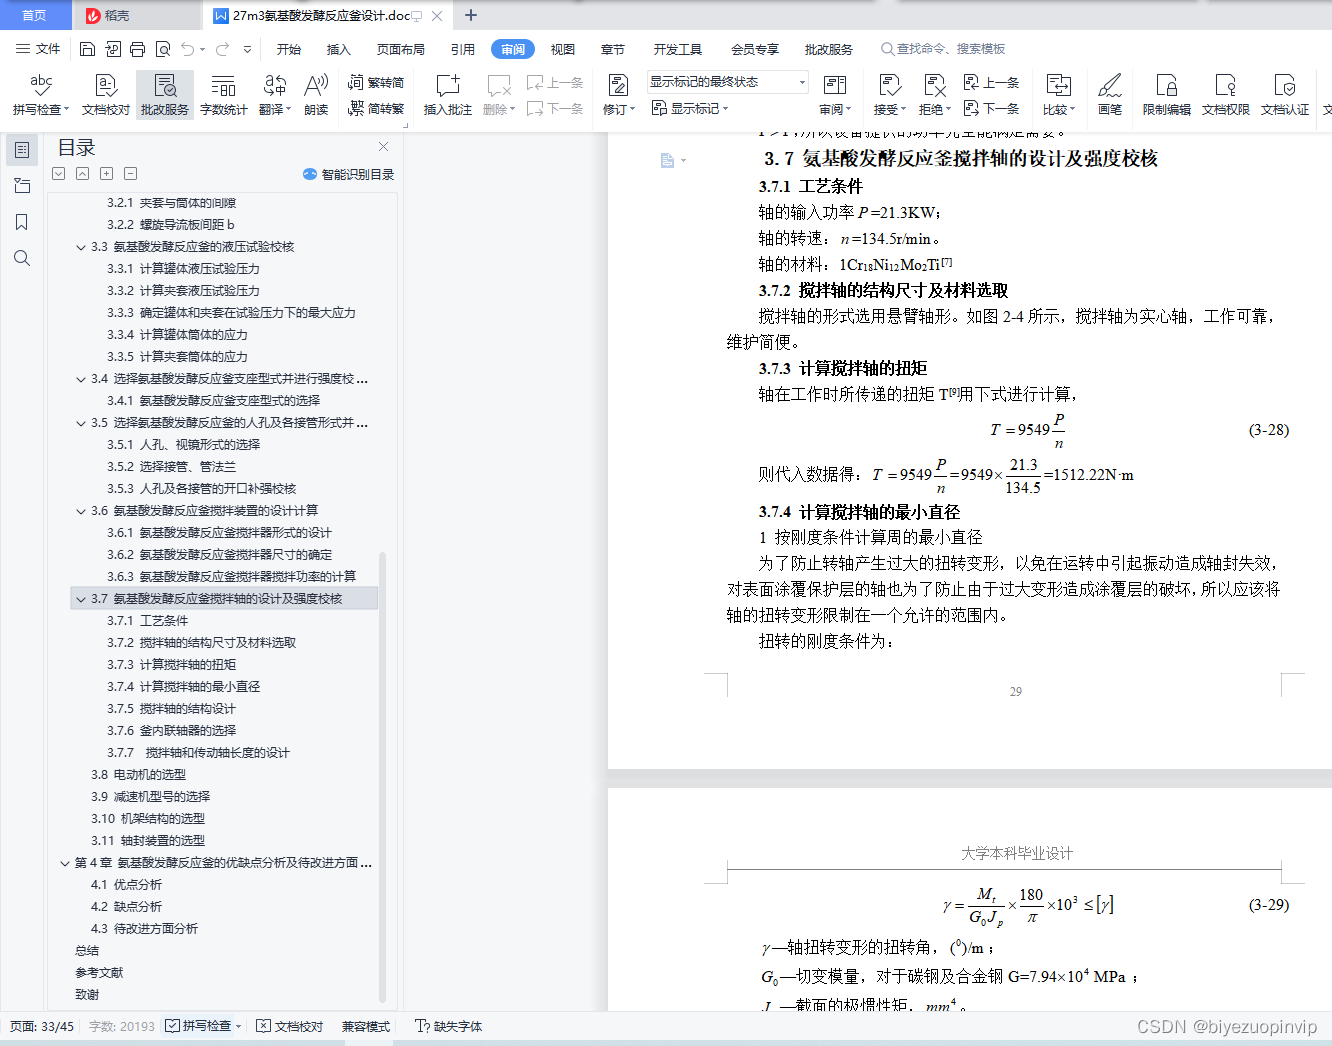Open 字数统计 word count

pos(223,94)
